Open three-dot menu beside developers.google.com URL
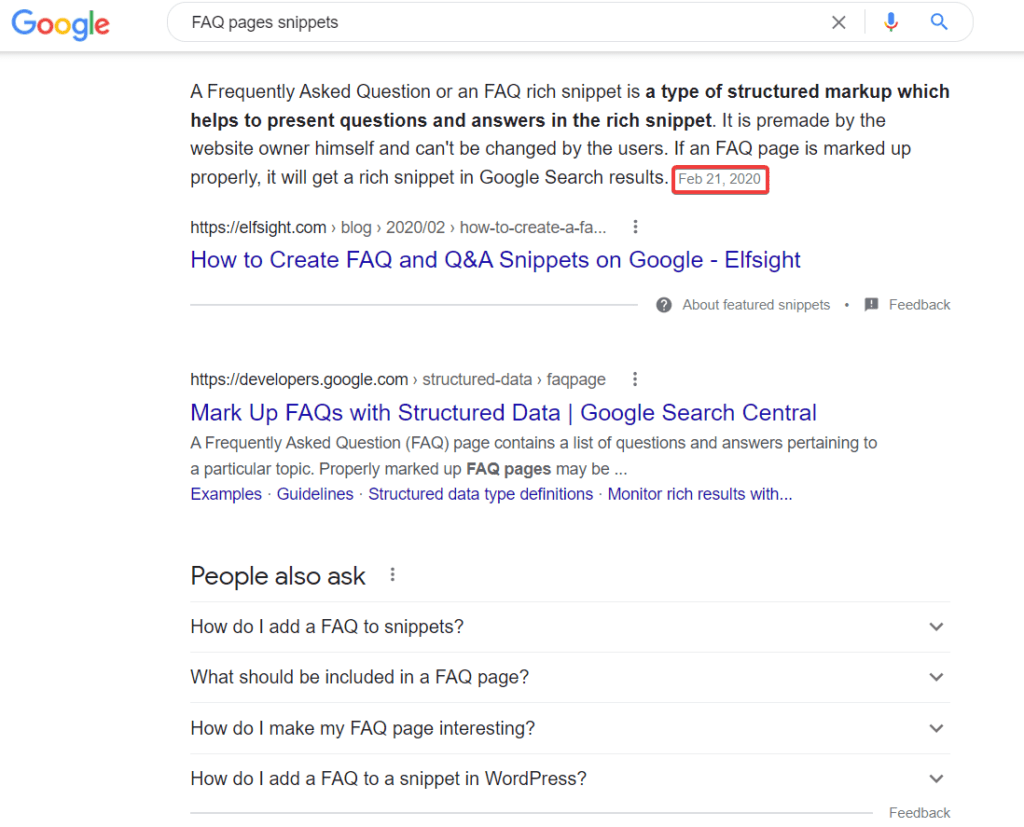 pyautogui.click(x=635, y=379)
